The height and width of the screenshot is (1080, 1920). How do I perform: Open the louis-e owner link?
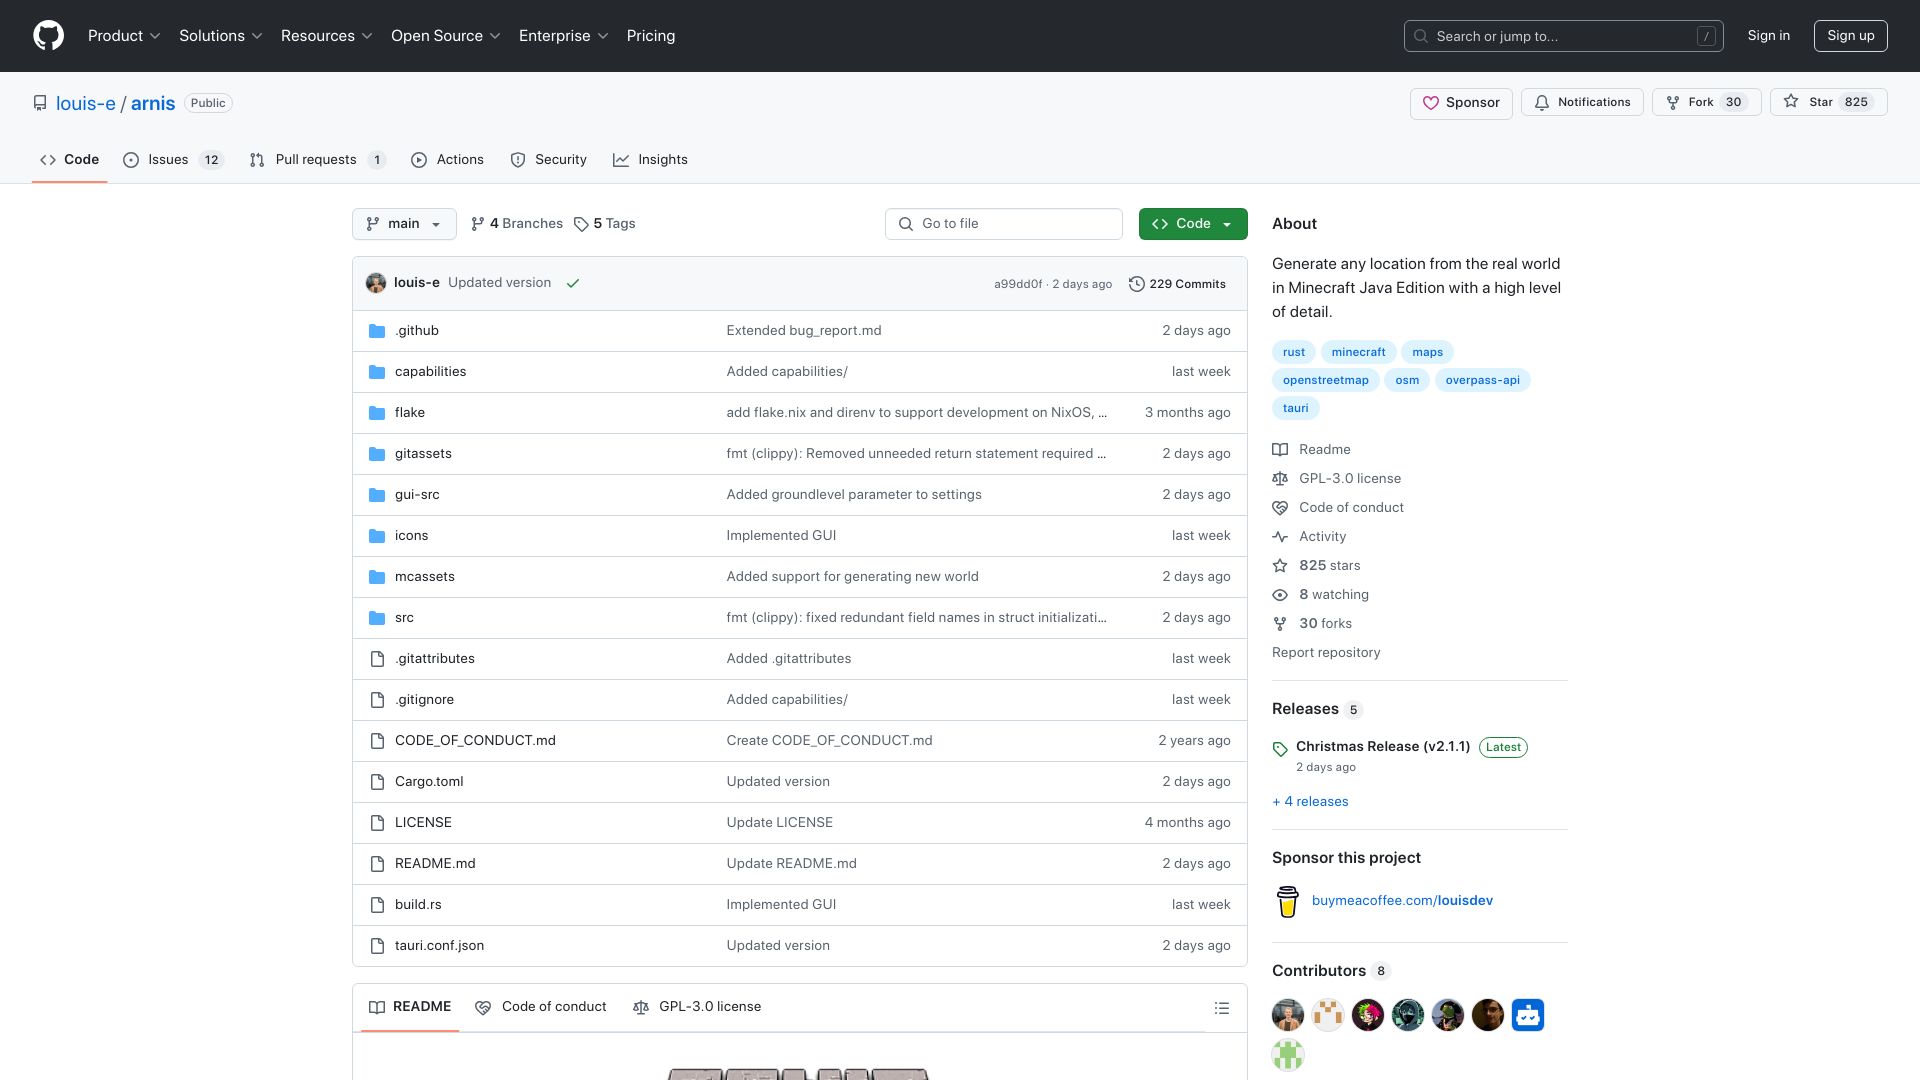coord(86,103)
